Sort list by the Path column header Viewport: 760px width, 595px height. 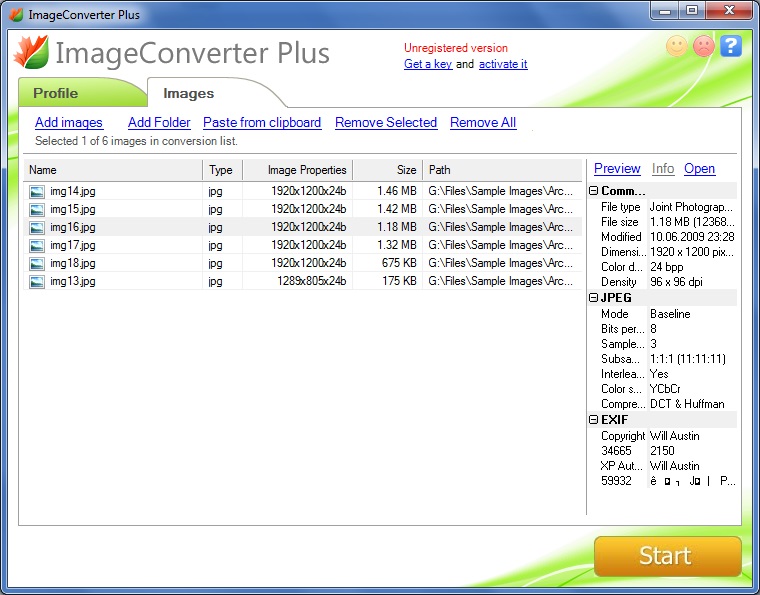click(503, 170)
